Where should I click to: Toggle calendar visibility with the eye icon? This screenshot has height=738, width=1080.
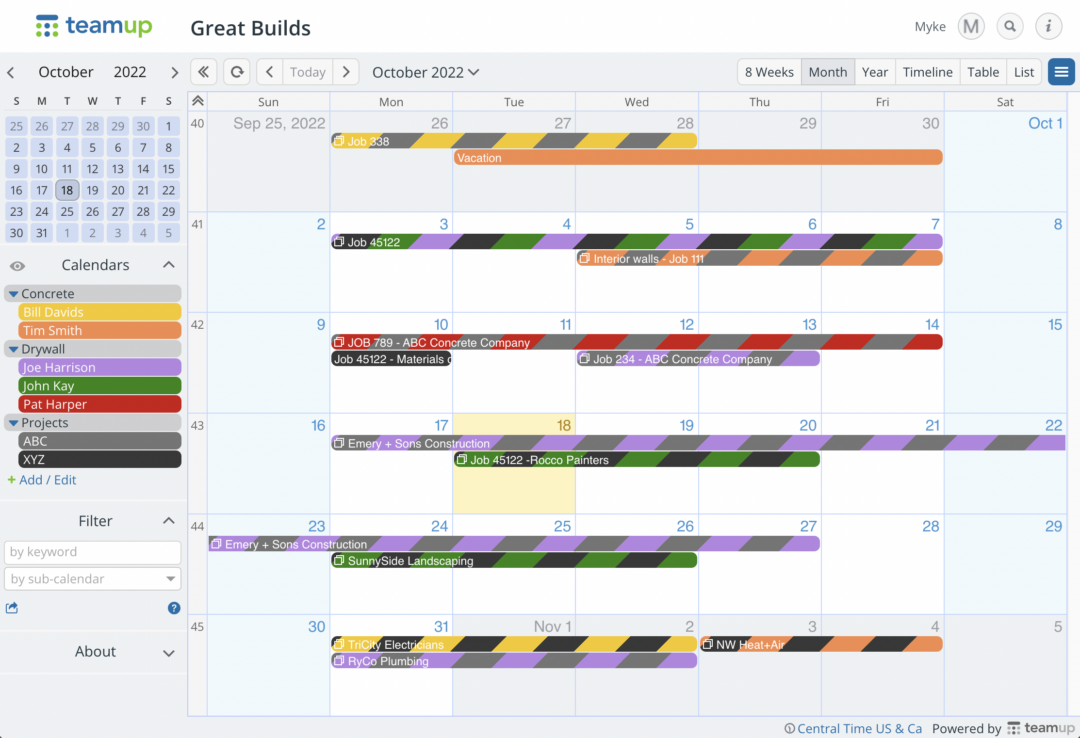(x=16, y=266)
